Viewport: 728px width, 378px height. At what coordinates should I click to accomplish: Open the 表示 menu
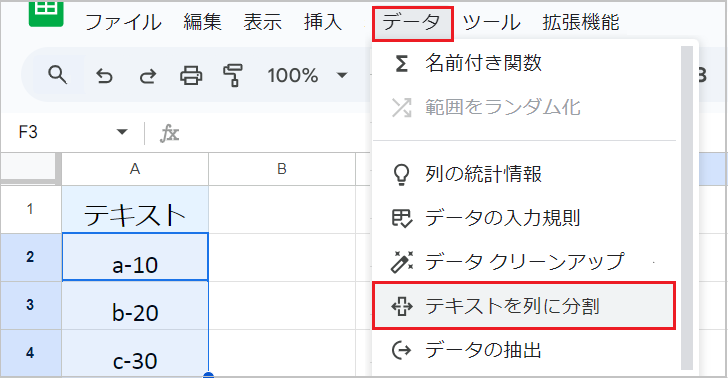tap(263, 22)
